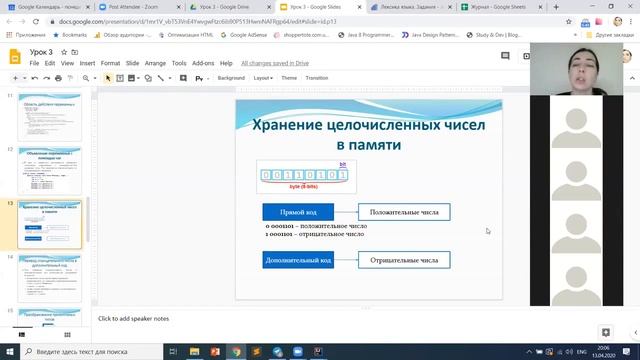Move presentation to folder icon

point(75,52)
